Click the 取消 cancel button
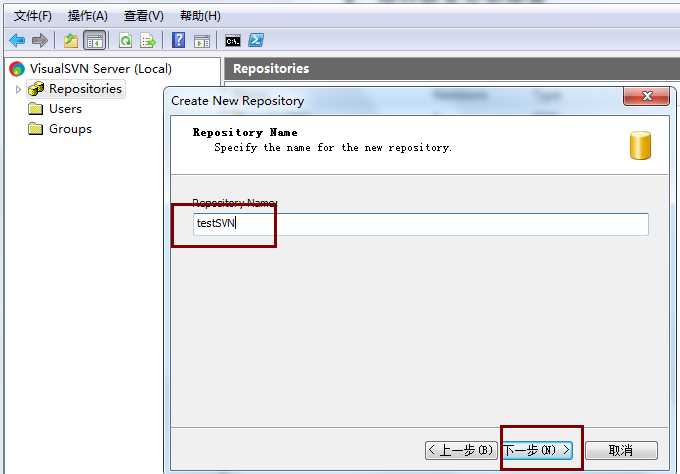The image size is (680, 474). (621, 450)
